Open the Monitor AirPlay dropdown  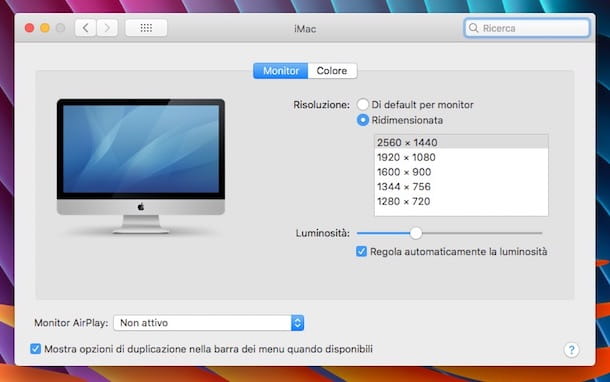pyautogui.click(x=209, y=323)
